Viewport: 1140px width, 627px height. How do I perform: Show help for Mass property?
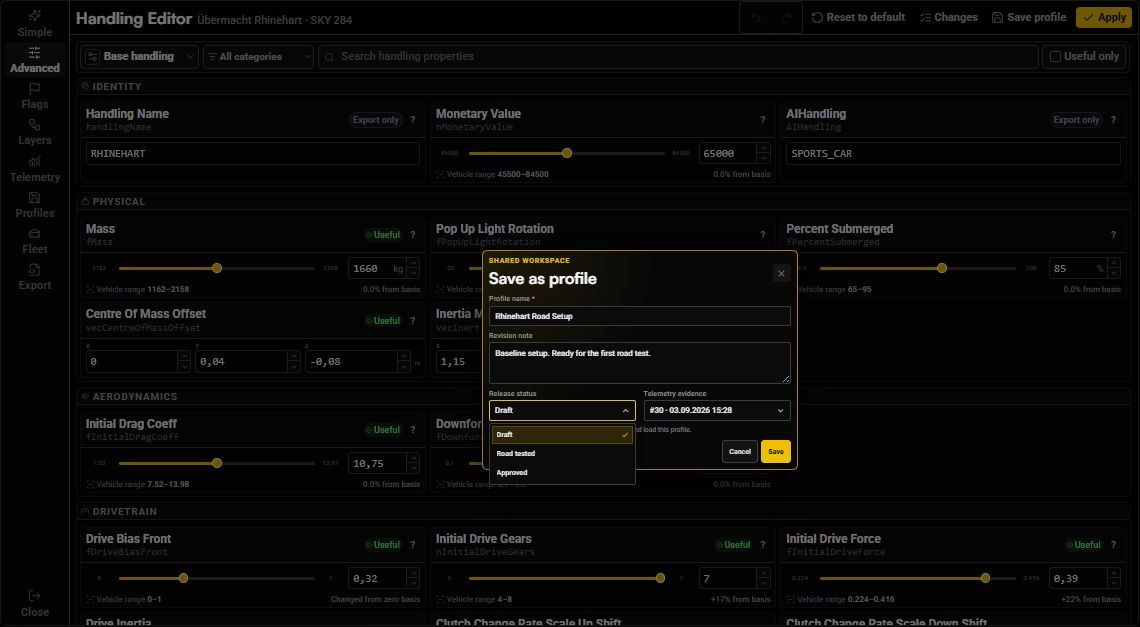pos(413,235)
